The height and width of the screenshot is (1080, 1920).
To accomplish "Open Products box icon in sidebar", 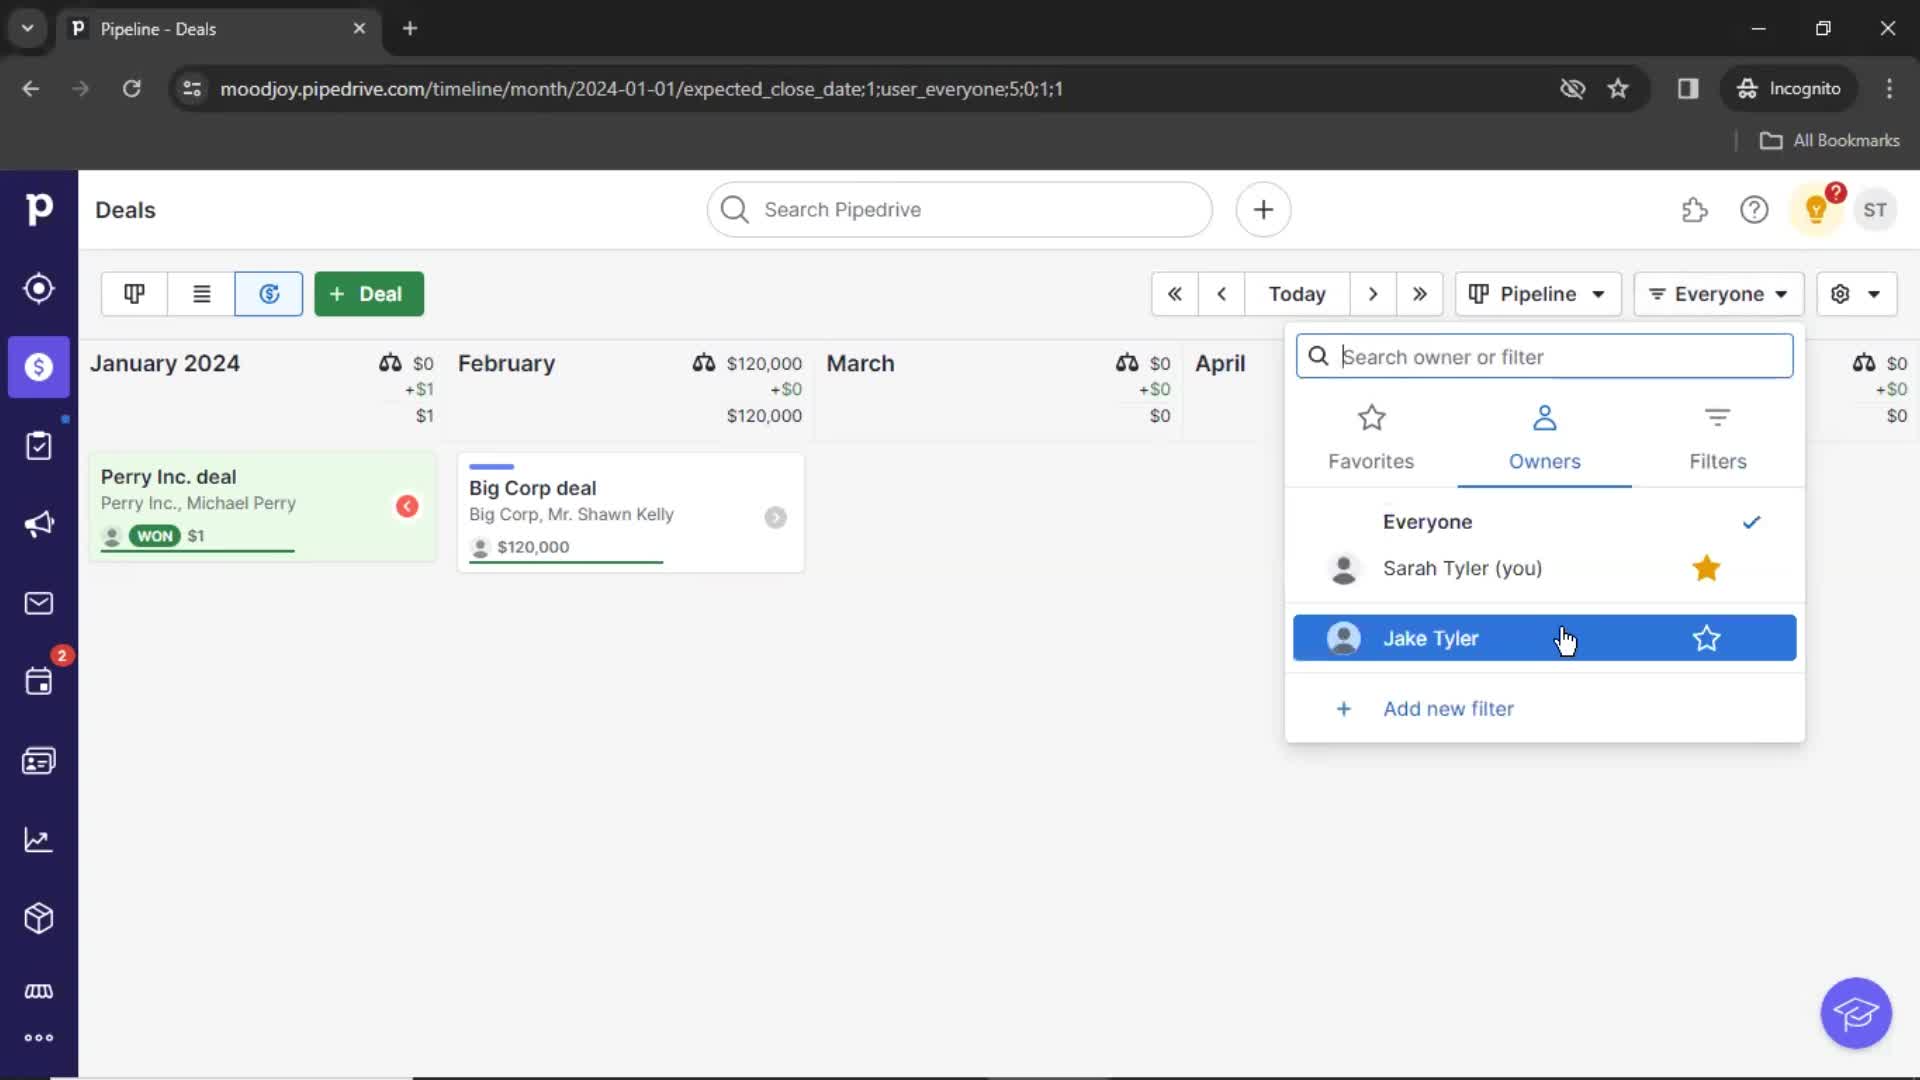I will point(39,918).
